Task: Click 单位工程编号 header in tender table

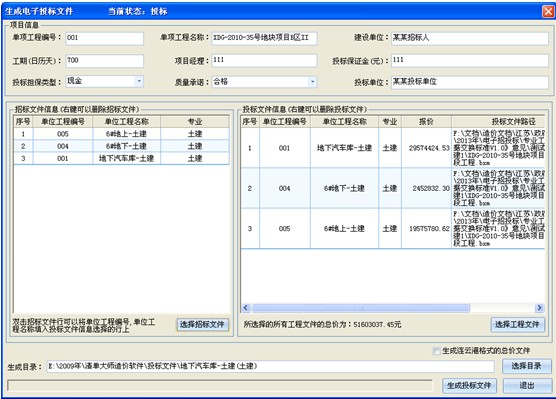Action: coord(63,122)
